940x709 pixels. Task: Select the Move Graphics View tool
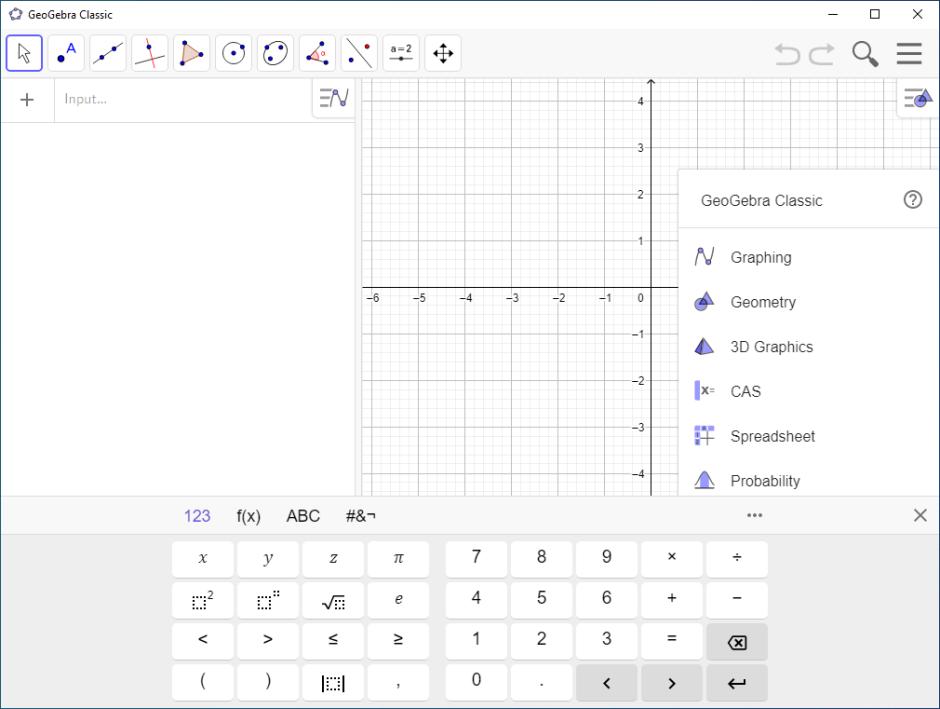tap(443, 53)
